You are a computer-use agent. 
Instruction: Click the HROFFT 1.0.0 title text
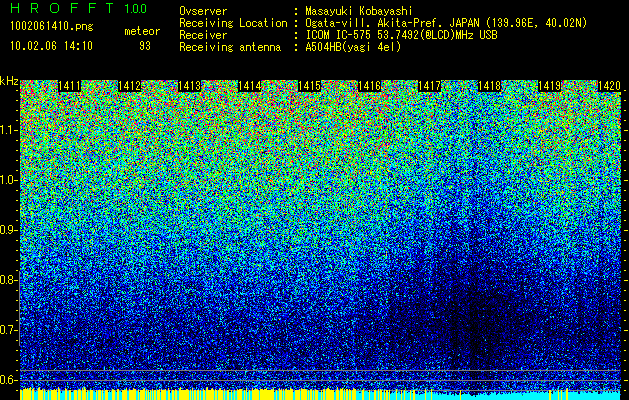pyautogui.click(x=79, y=8)
